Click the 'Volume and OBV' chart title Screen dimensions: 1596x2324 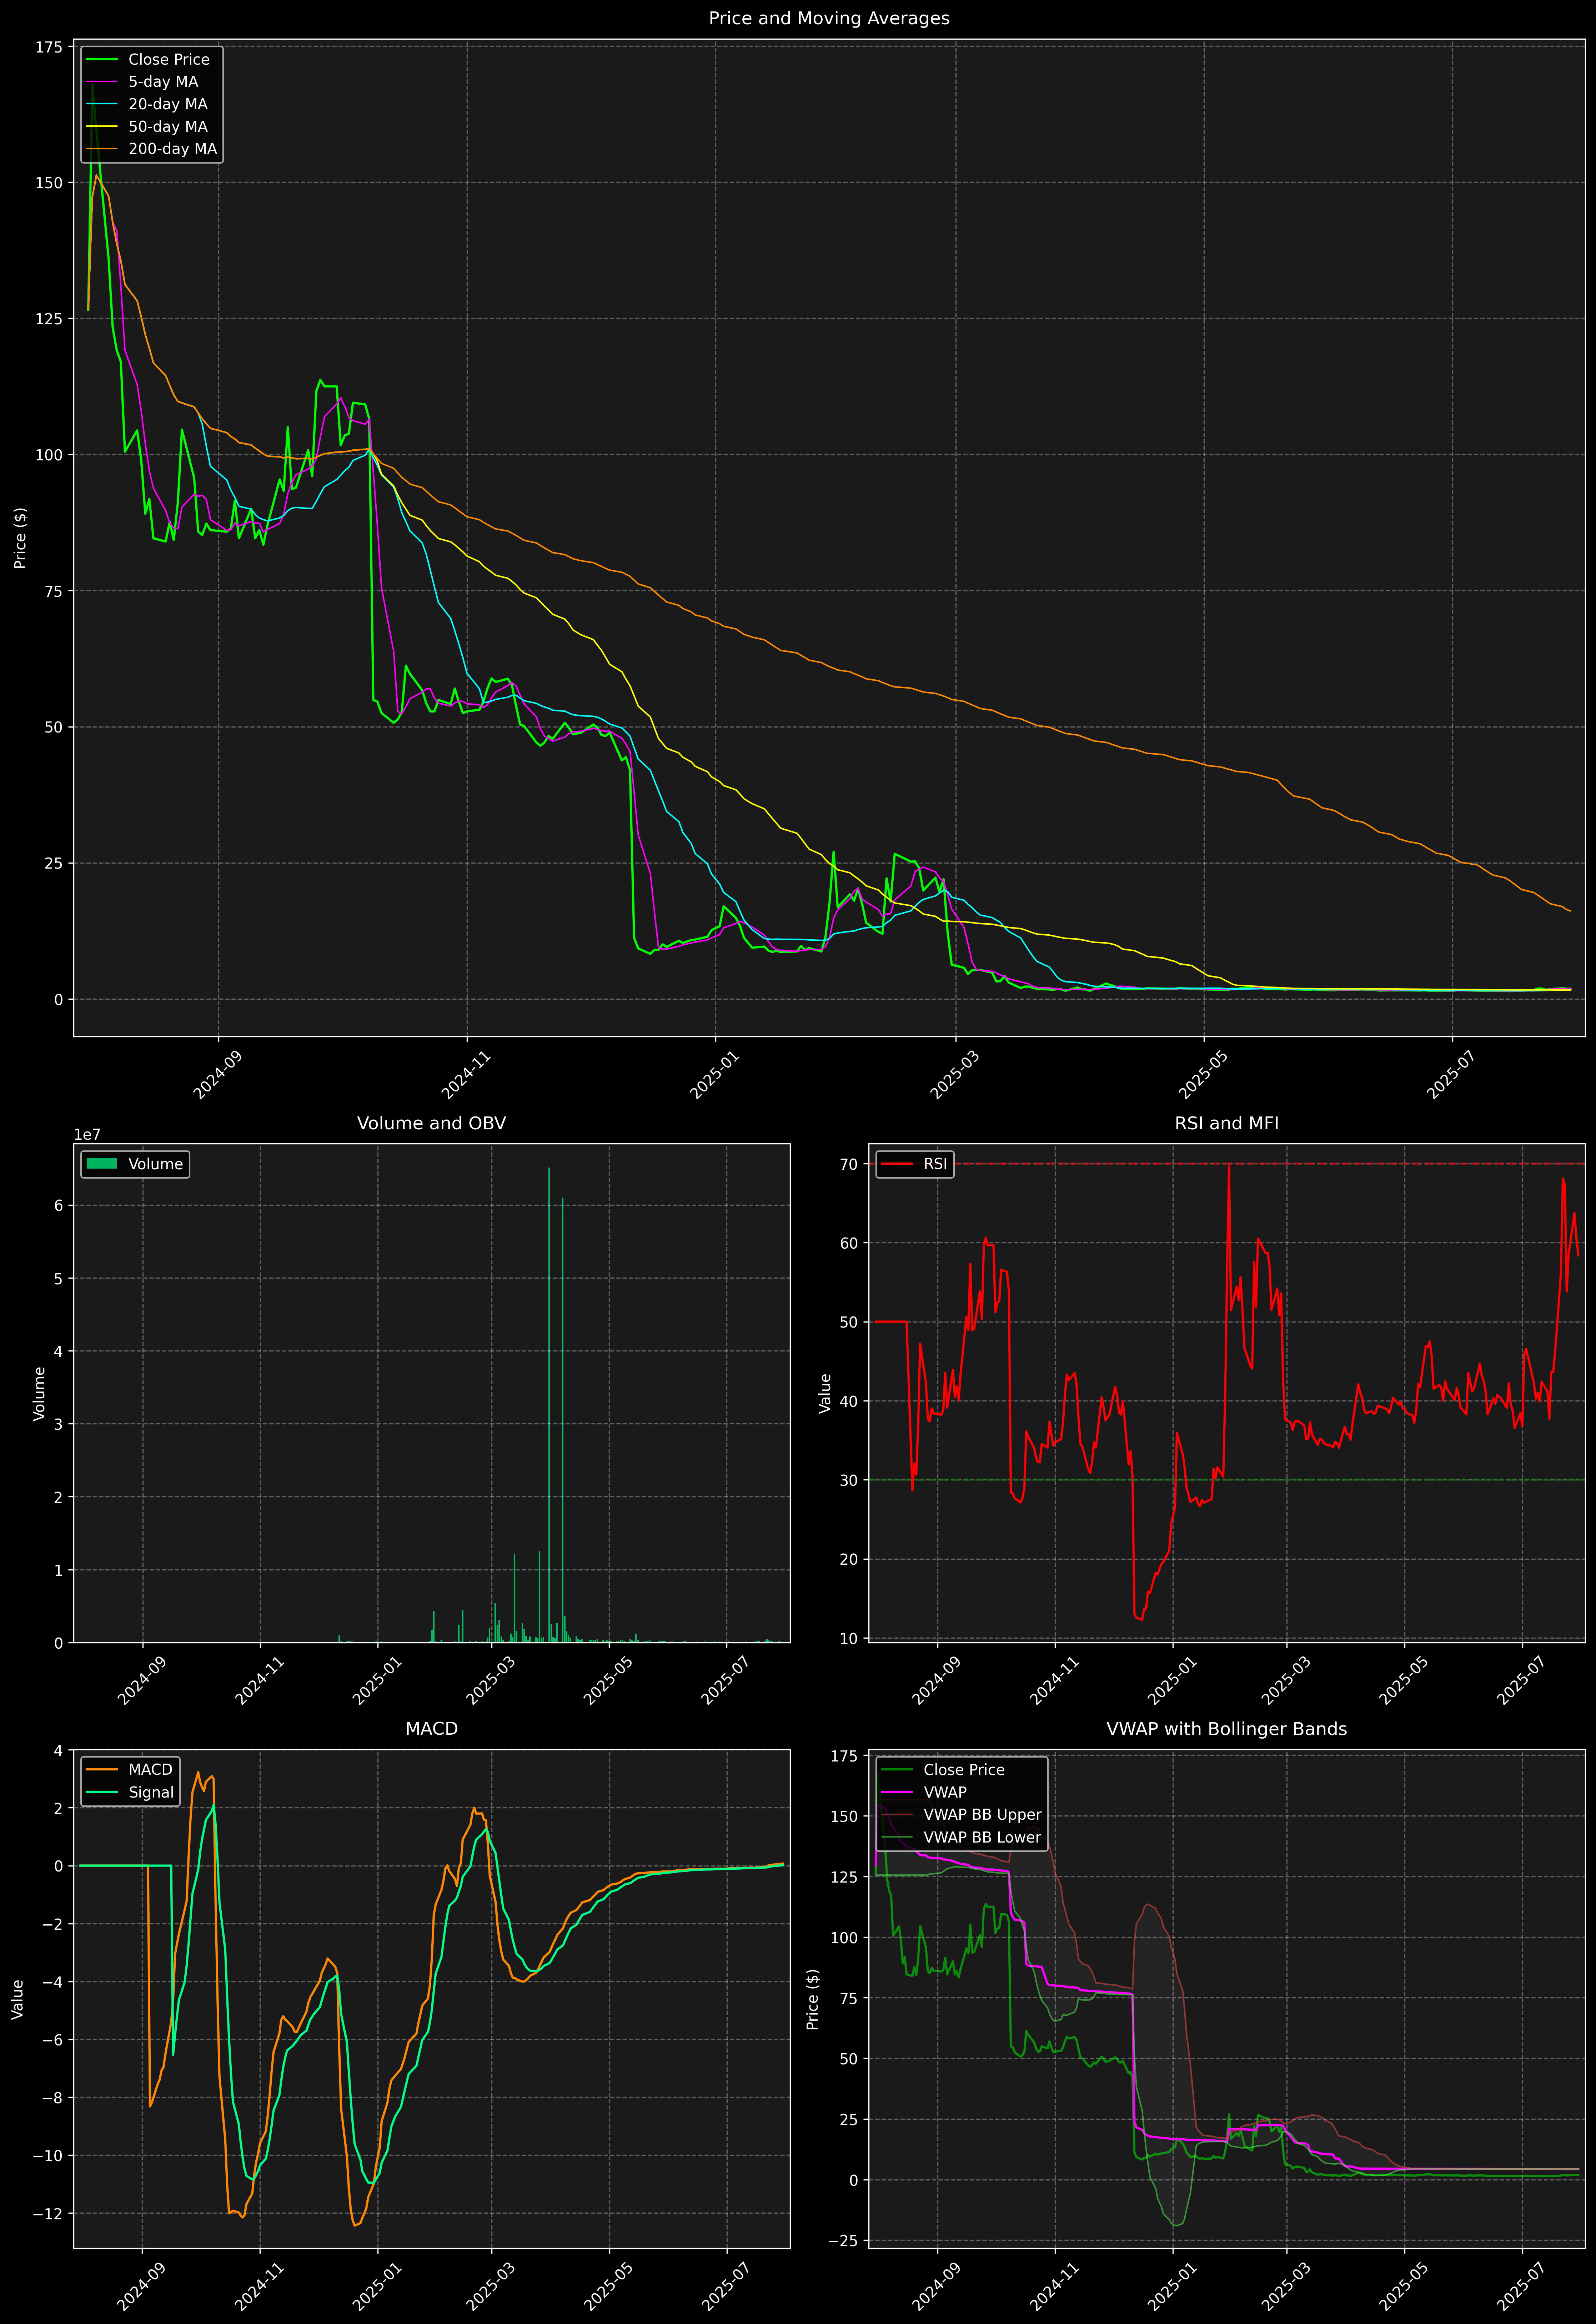coord(431,1123)
